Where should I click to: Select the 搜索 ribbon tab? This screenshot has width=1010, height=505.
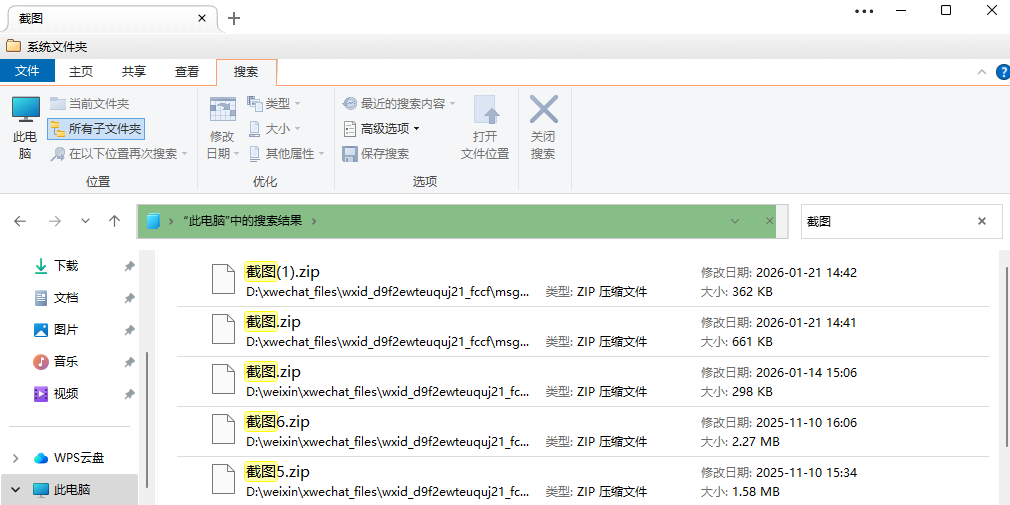click(x=246, y=72)
